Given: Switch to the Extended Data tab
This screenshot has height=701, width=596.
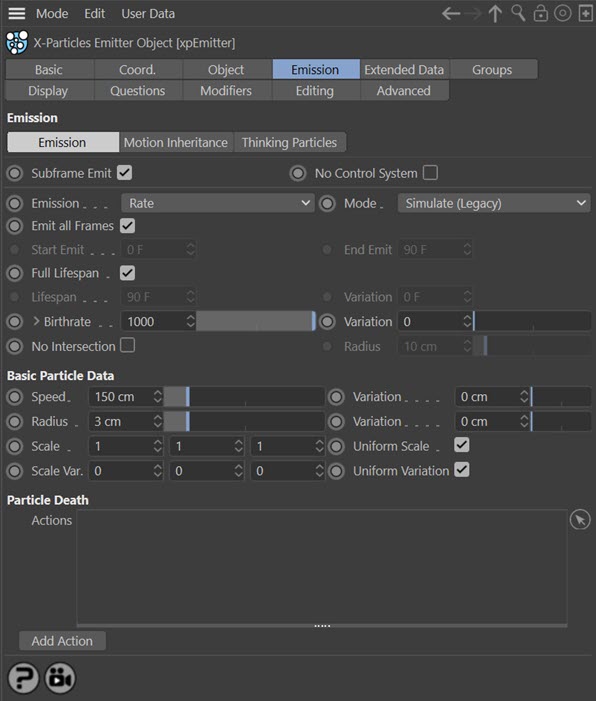Looking at the screenshot, I should click(404, 69).
